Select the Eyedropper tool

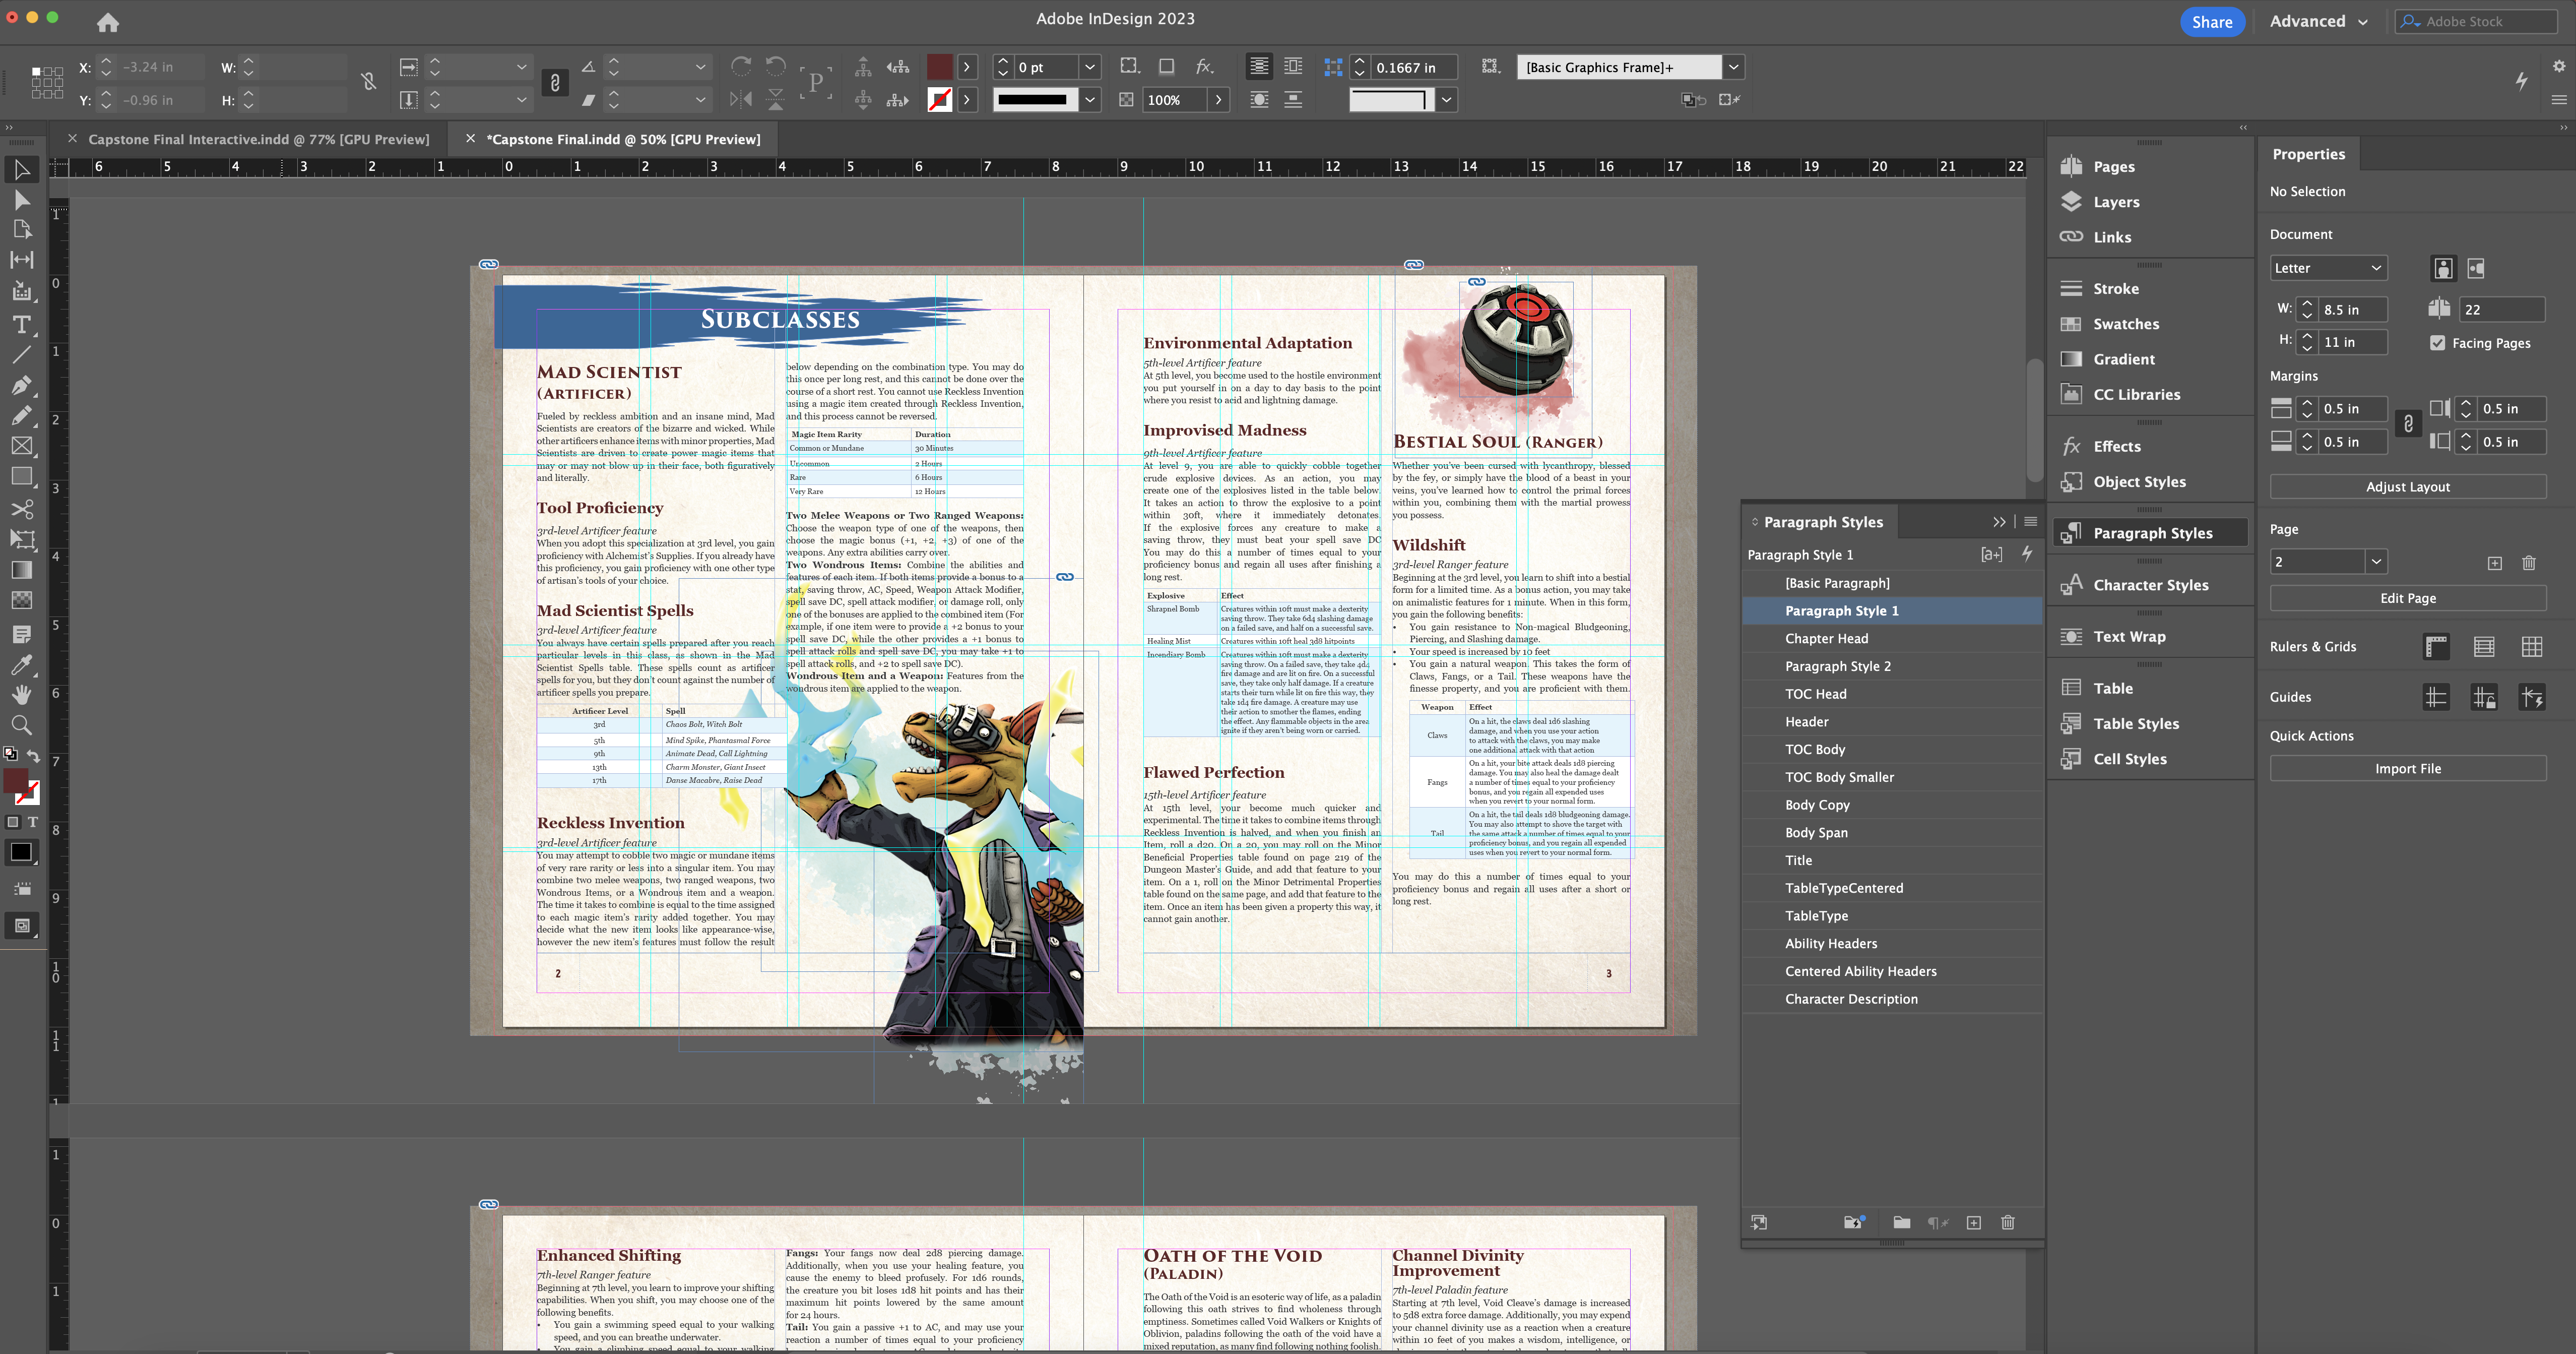coord(22,665)
